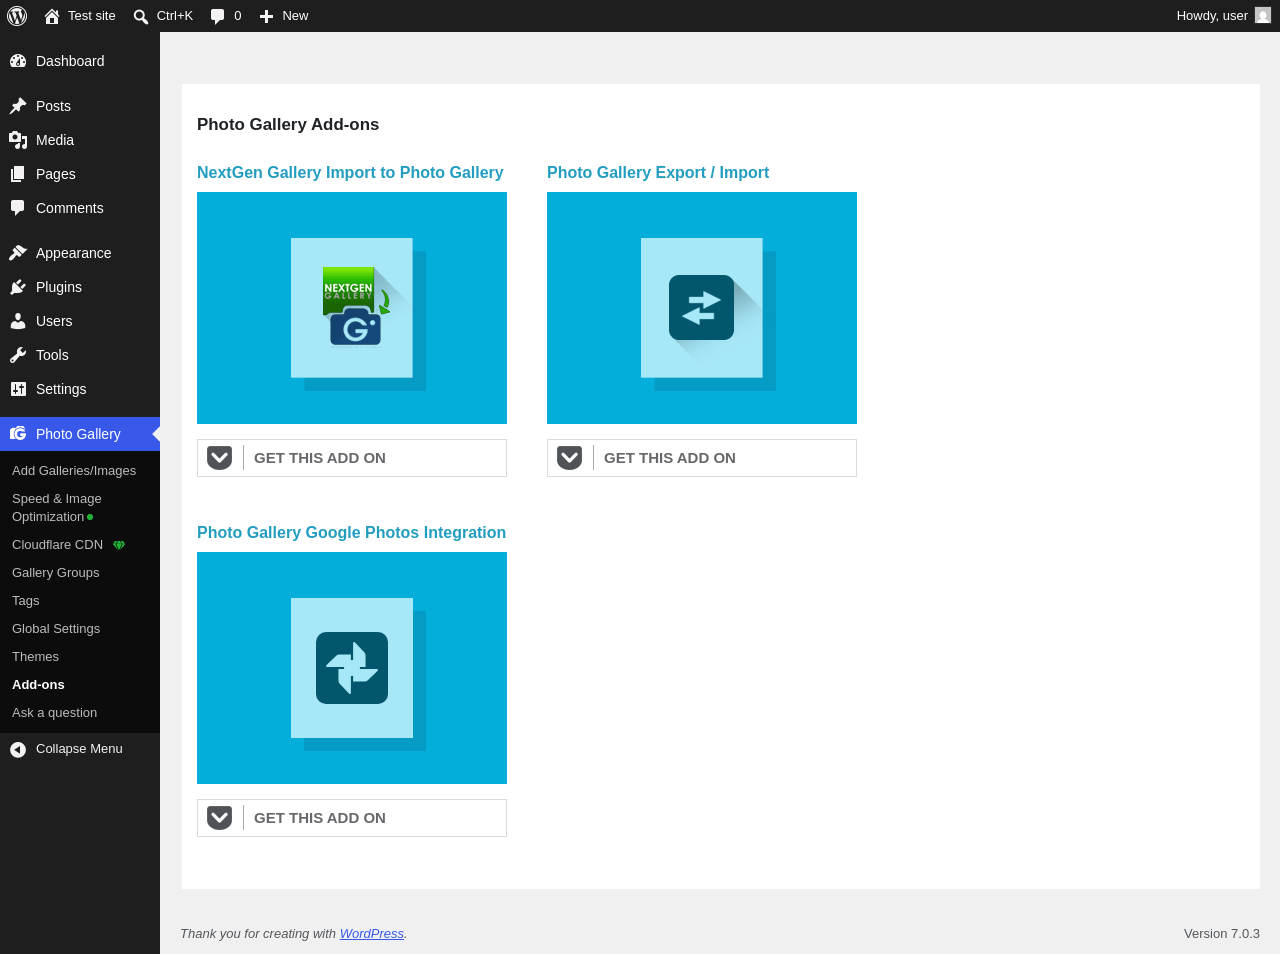The image size is (1280, 954).
Task: Open Ask a question submenu
Action: tap(80, 713)
